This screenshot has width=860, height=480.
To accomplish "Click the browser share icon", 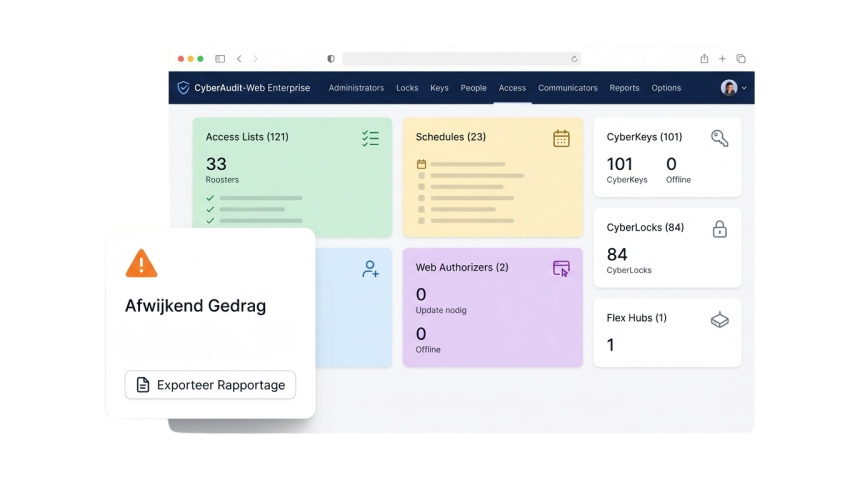I will pyautogui.click(x=704, y=59).
